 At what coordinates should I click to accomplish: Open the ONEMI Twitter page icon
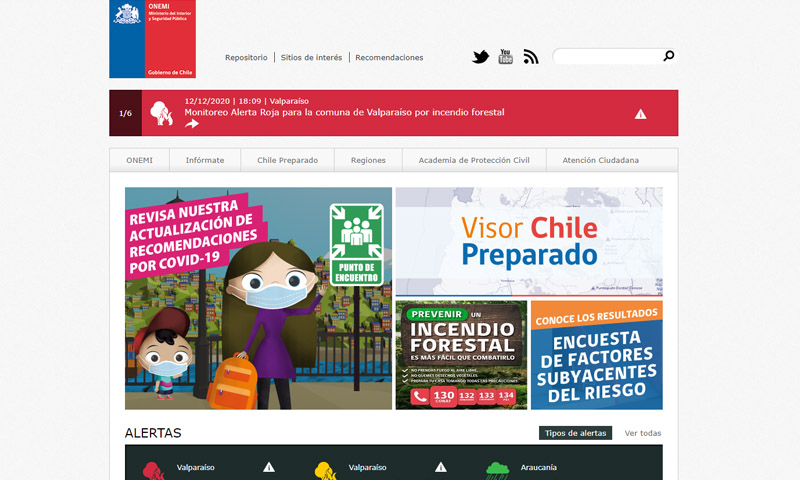point(480,57)
